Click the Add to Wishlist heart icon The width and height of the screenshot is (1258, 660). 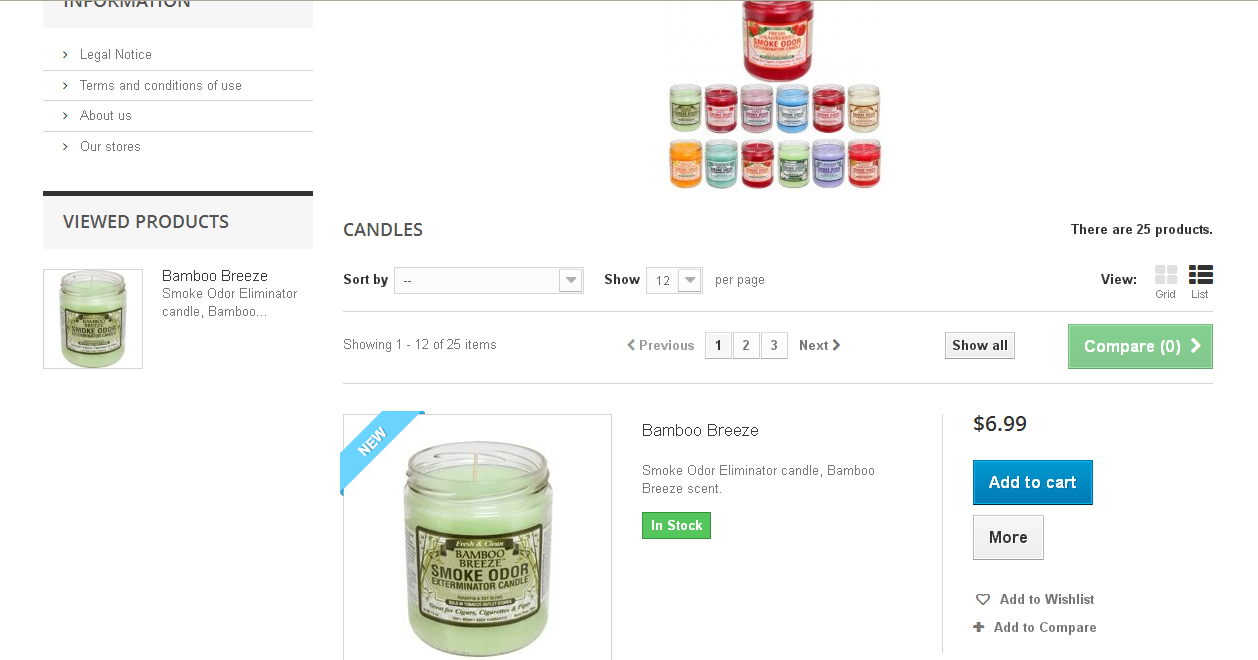point(983,599)
